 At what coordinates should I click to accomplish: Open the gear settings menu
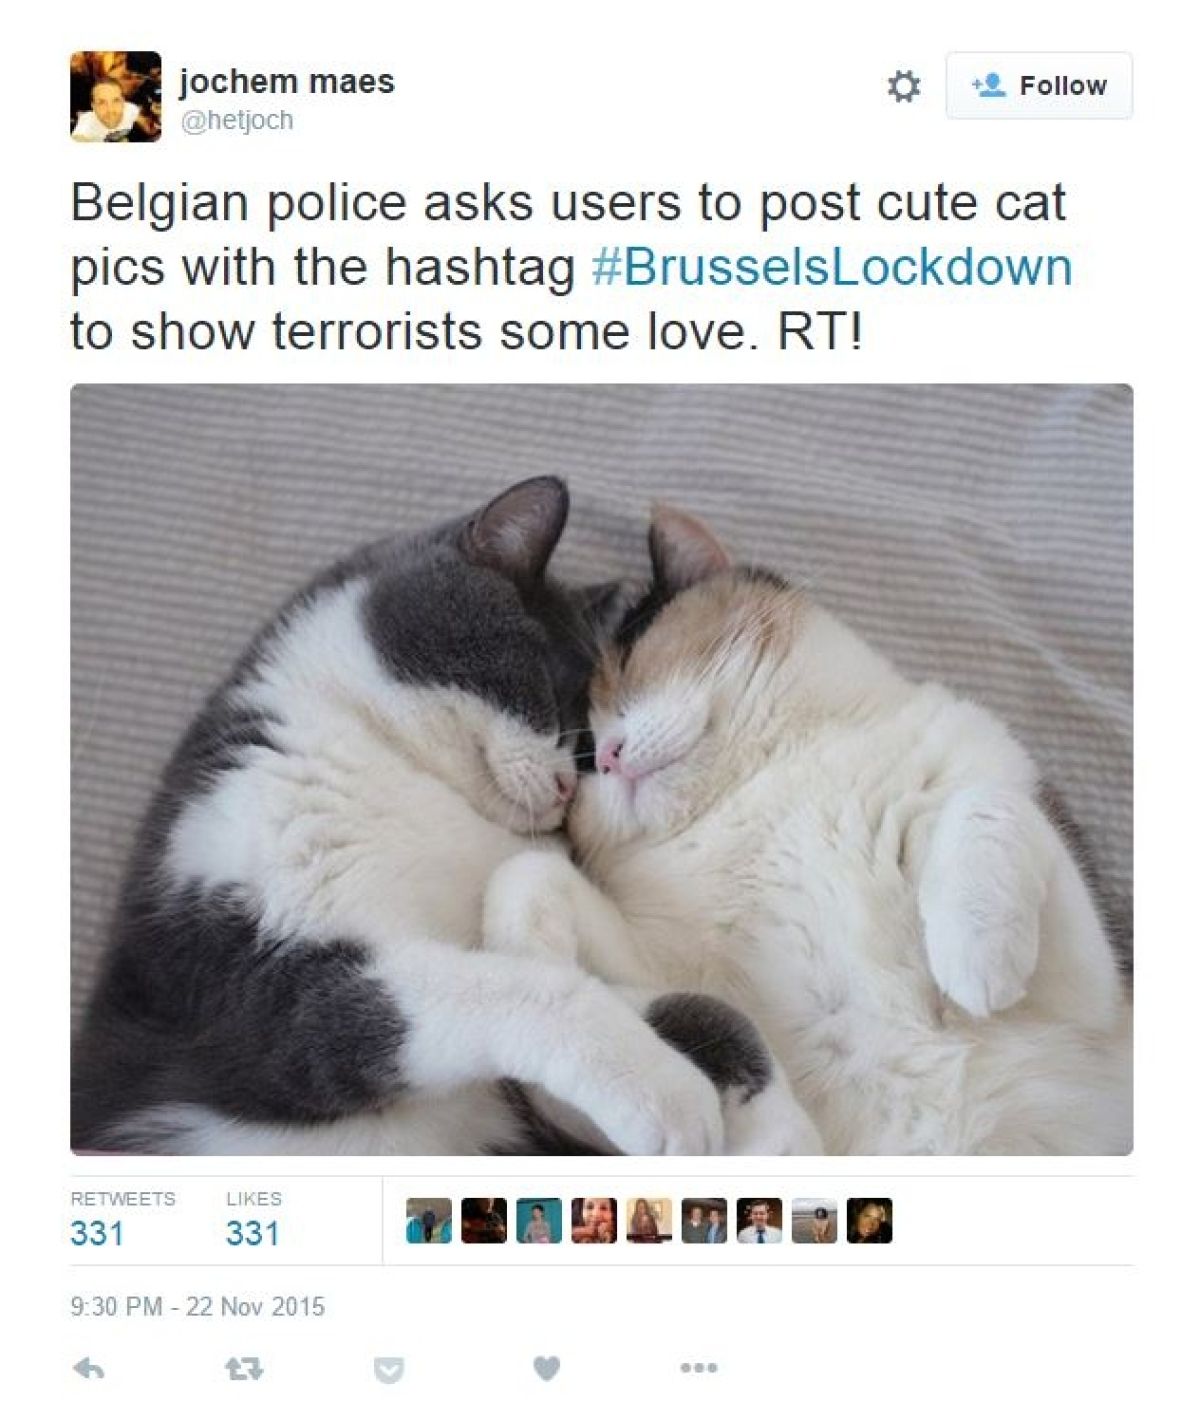coord(904,86)
